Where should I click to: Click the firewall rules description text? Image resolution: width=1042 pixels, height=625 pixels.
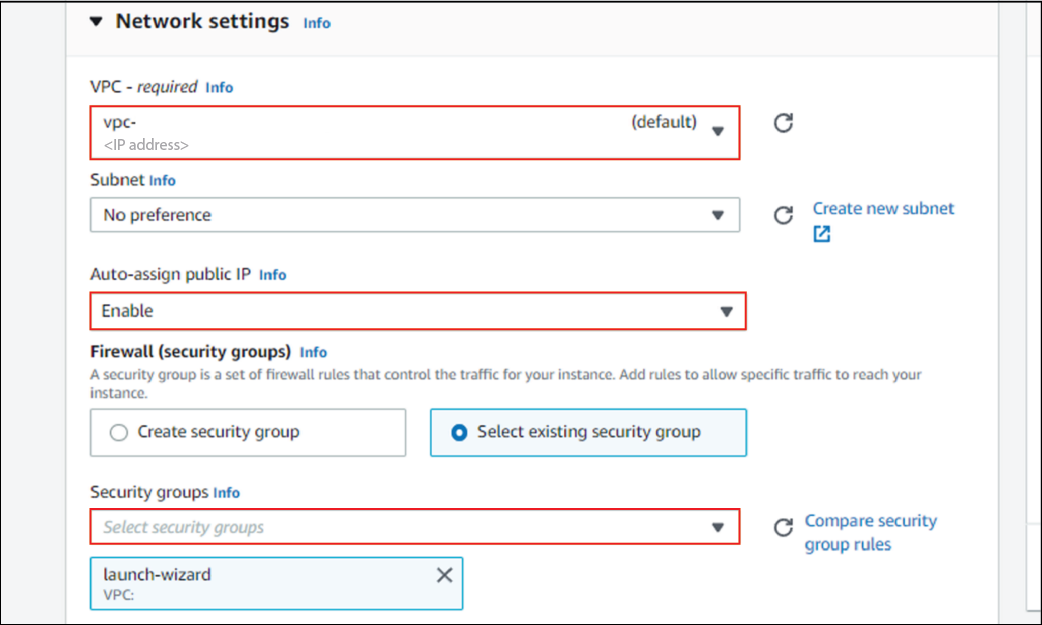(x=506, y=384)
